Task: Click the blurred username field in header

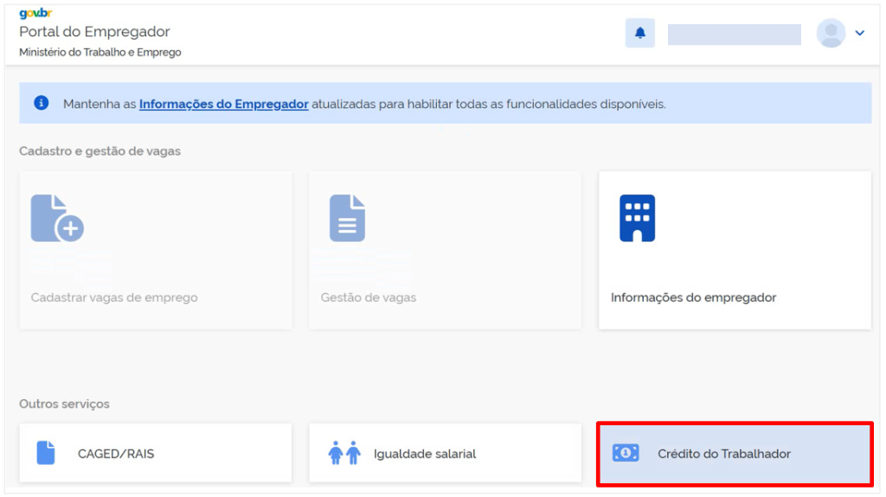Action: pyautogui.click(x=734, y=34)
